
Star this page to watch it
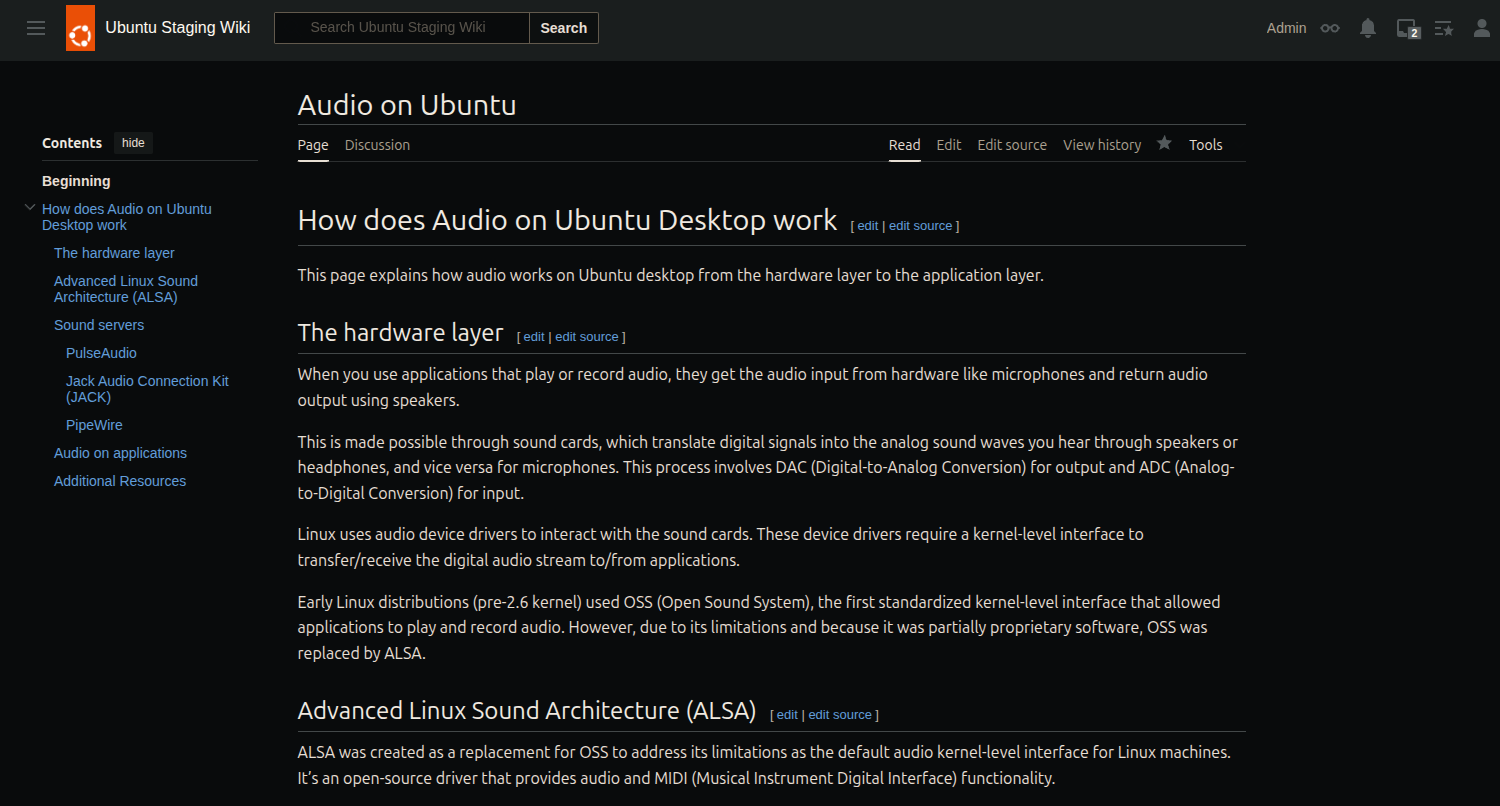[1164, 144]
